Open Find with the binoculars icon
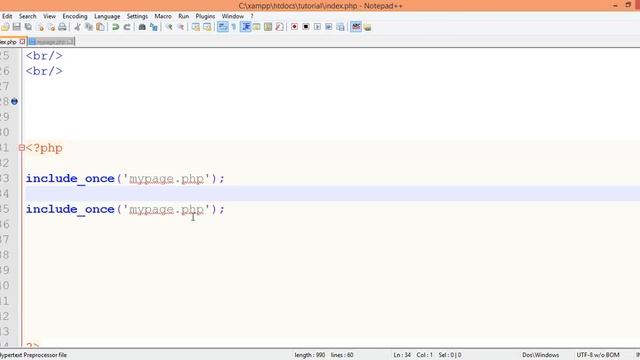Screen dimensions: 640x360 142,27
